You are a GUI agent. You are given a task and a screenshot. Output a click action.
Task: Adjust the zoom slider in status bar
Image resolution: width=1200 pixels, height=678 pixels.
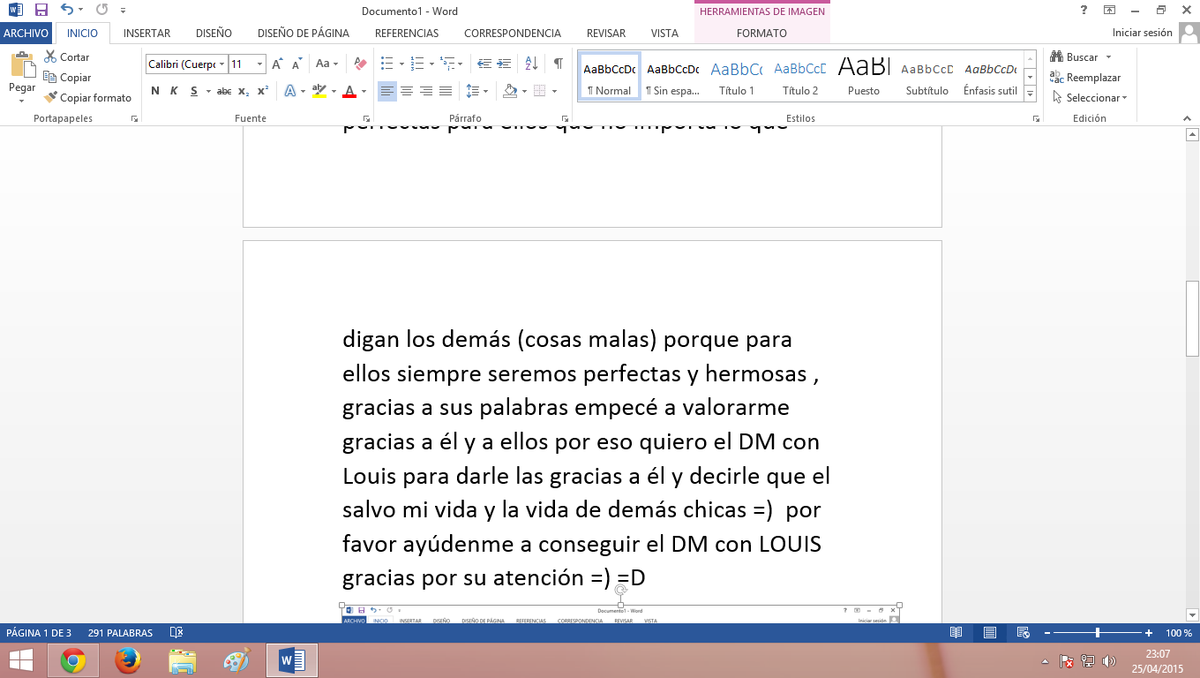[x=1098, y=633]
